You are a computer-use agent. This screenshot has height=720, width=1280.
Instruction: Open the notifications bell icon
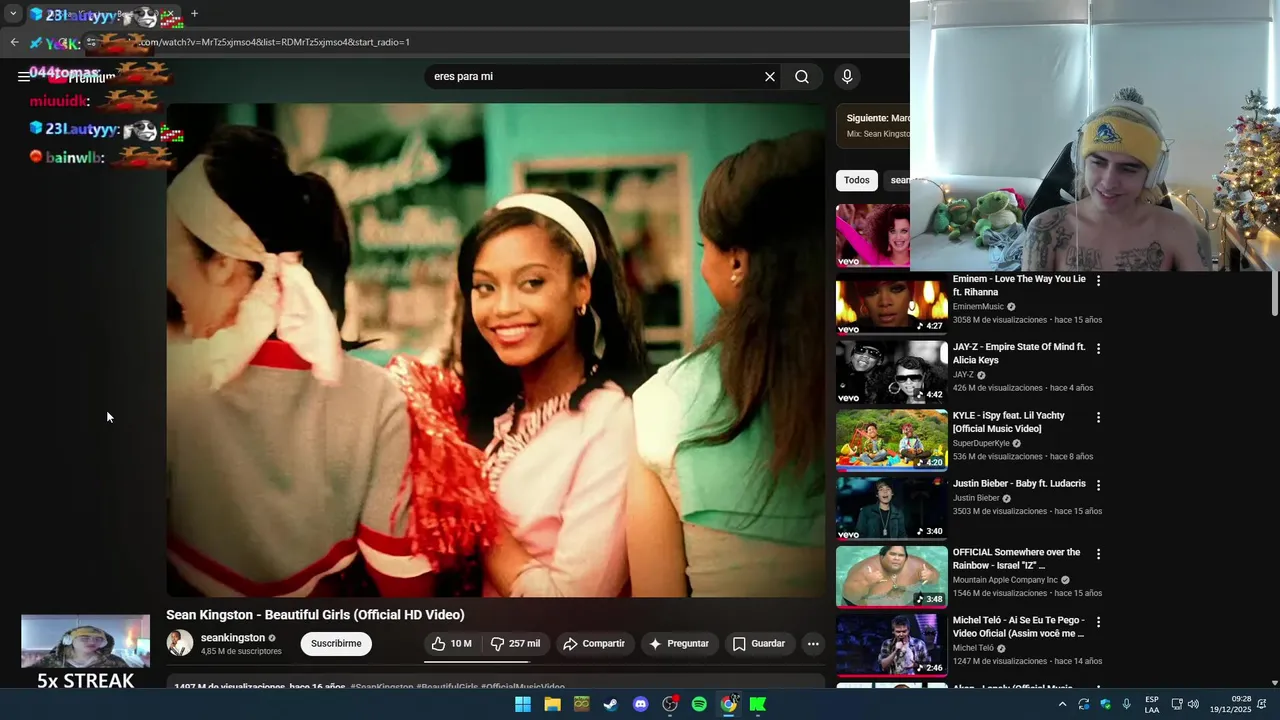pos(1262,704)
